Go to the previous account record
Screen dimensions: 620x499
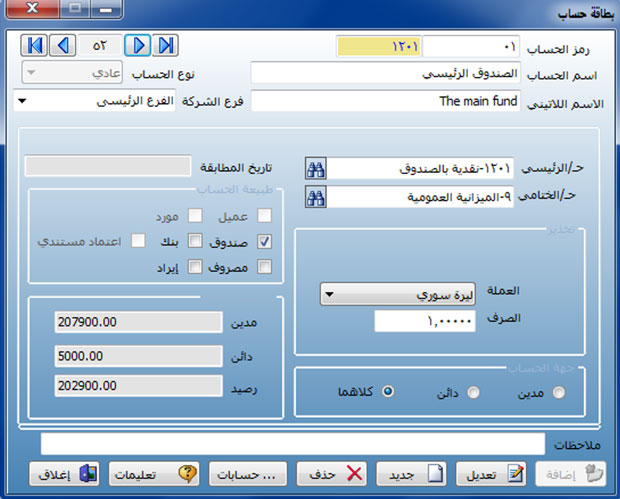[x=63, y=46]
